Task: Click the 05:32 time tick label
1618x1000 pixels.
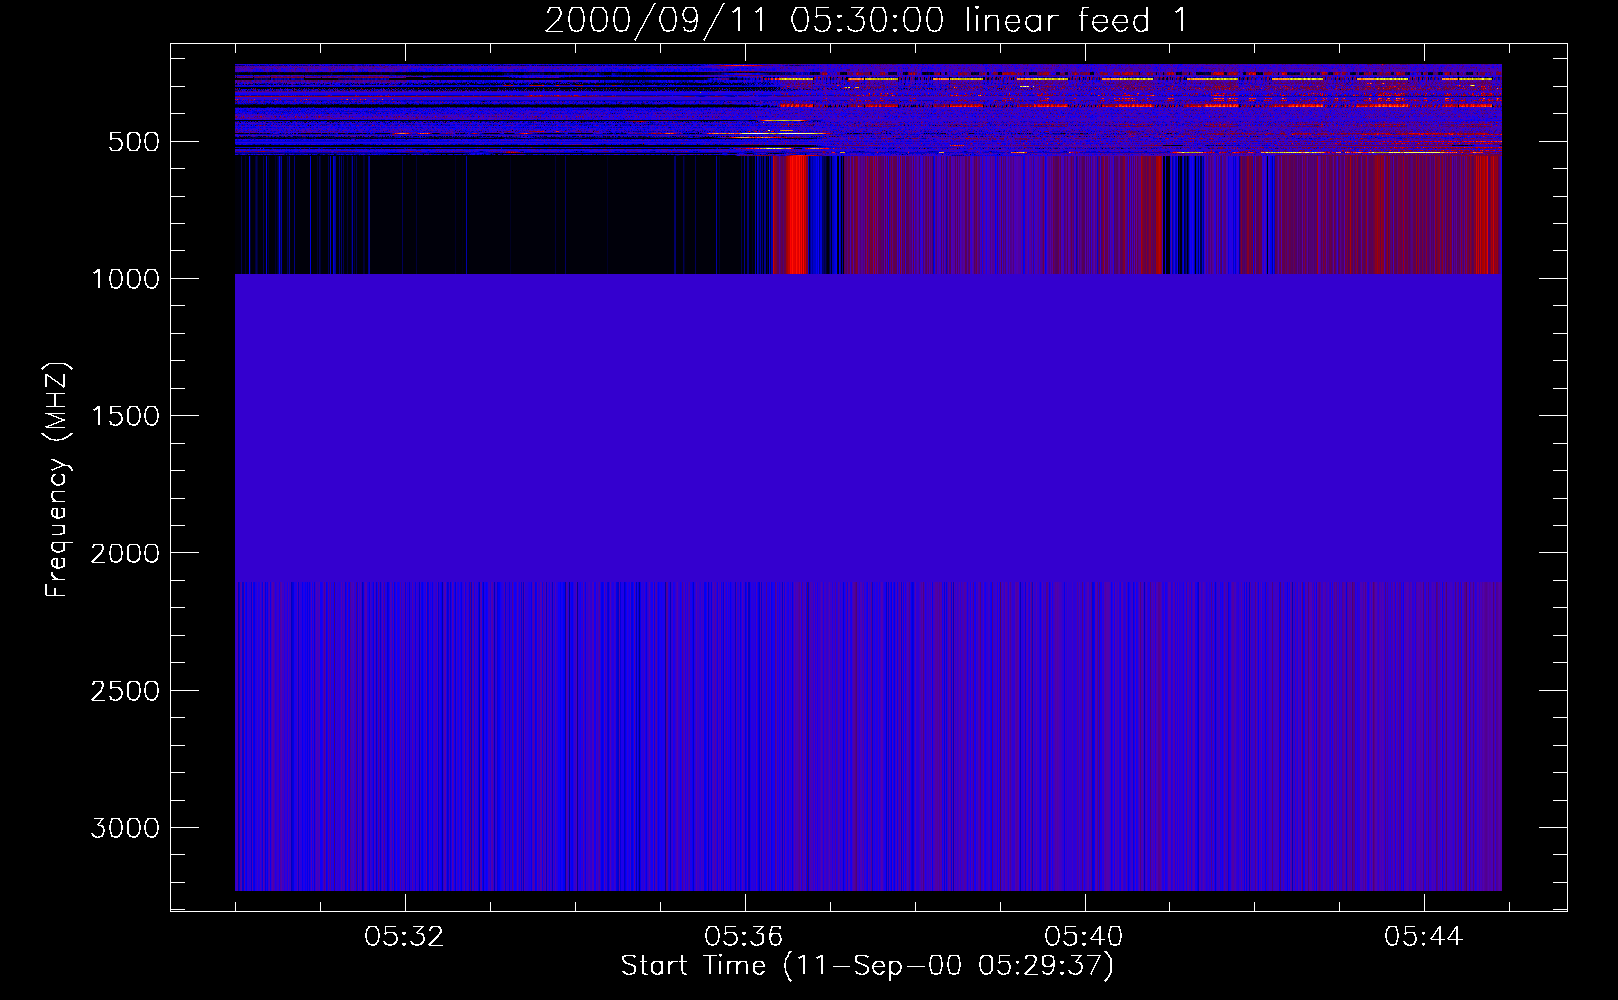Action: (404, 937)
